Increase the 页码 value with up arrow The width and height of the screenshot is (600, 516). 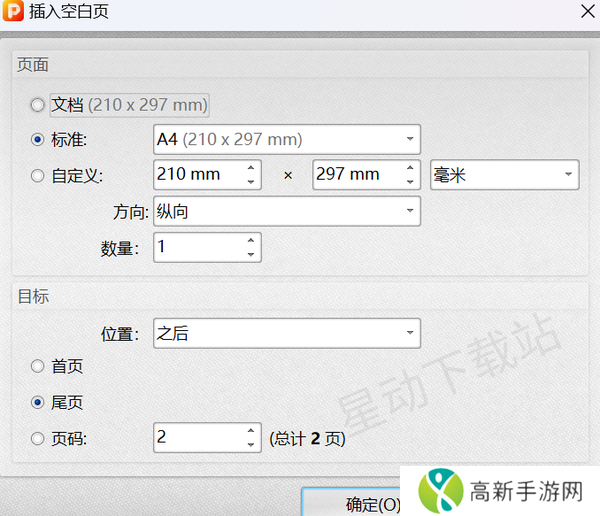[x=251, y=431]
